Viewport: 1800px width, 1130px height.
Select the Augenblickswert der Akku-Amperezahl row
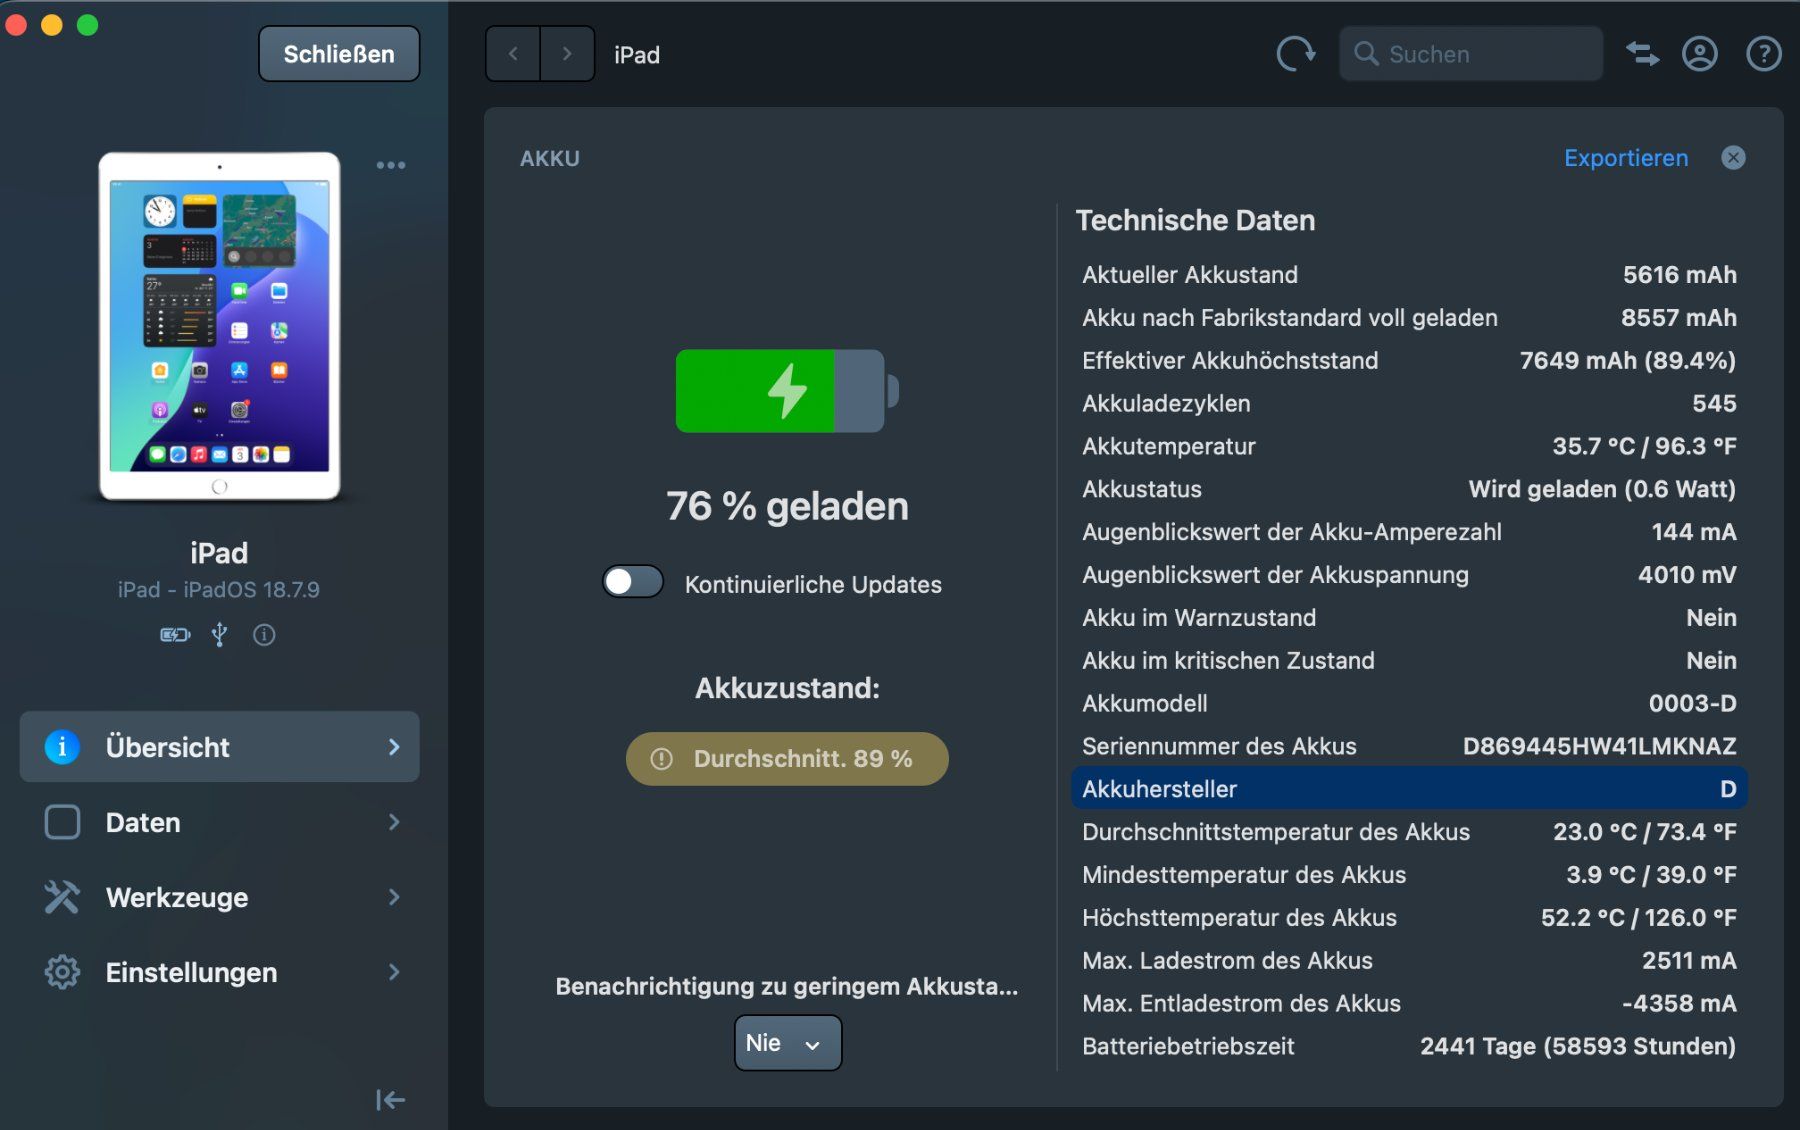(x=1409, y=532)
